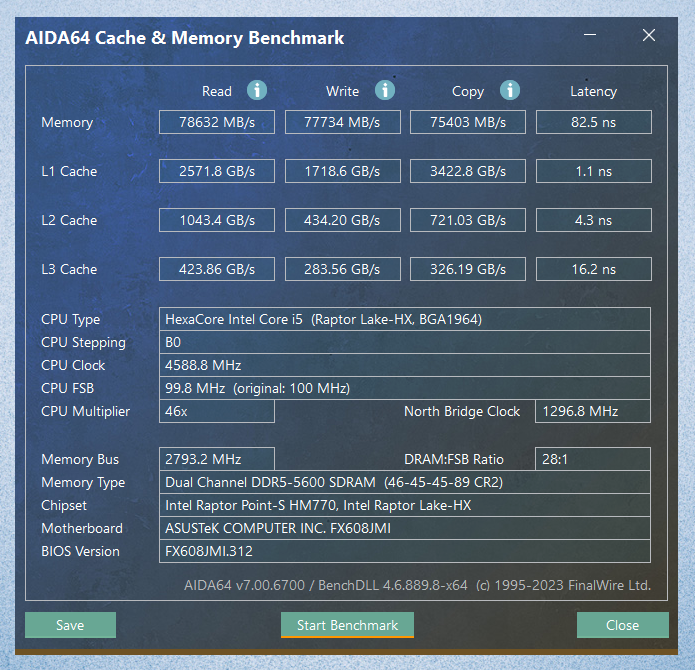Image resolution: width=695 pixels, height=670 pixels.
Task: Click the CPU Type label
Action: point(70,320)
